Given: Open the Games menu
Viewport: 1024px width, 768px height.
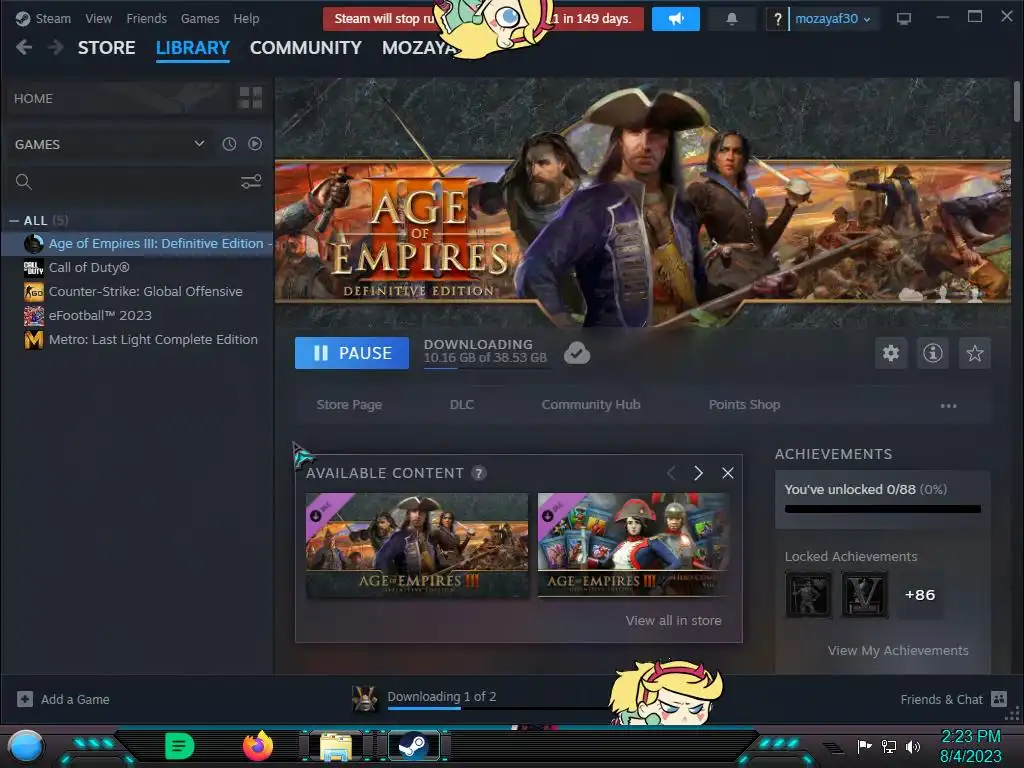Looking at the screenshot, I should click(x=200, y=19).
